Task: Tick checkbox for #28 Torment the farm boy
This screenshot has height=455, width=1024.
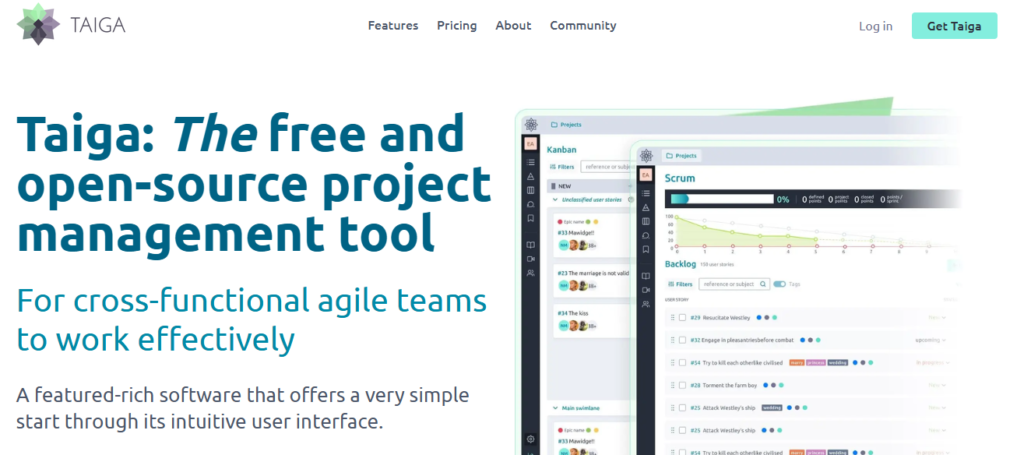Action: (682, 385)
